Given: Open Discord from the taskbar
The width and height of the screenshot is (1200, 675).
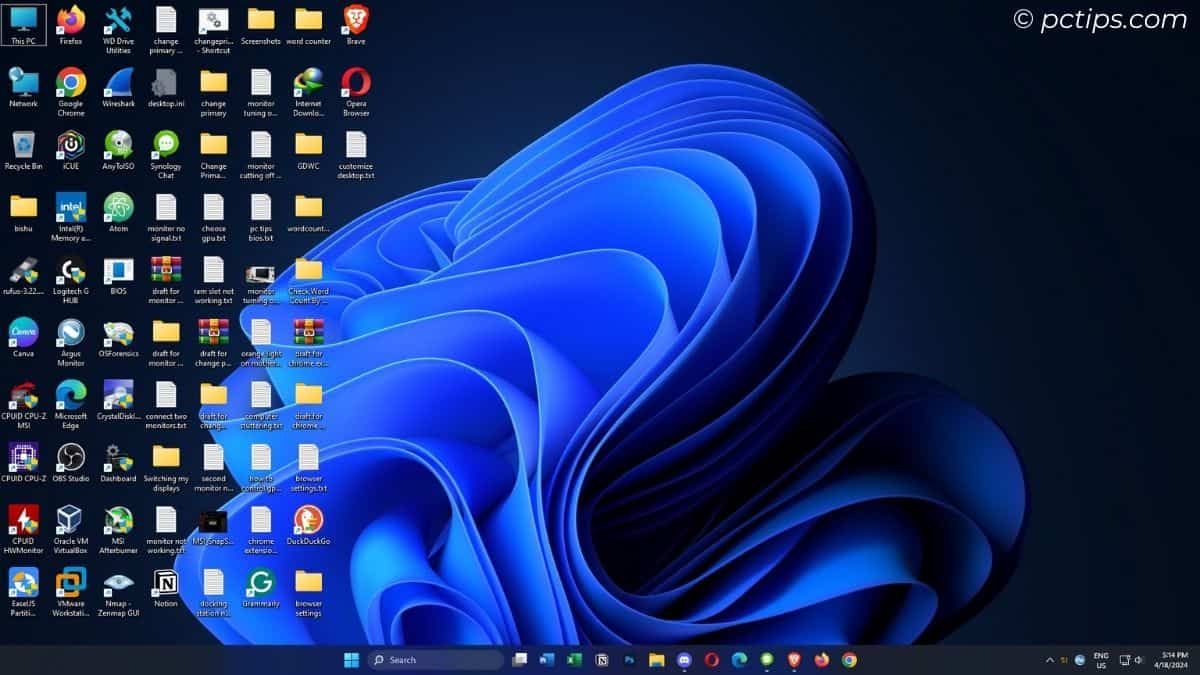Looking at the screenshot, I should coord(685,660).
